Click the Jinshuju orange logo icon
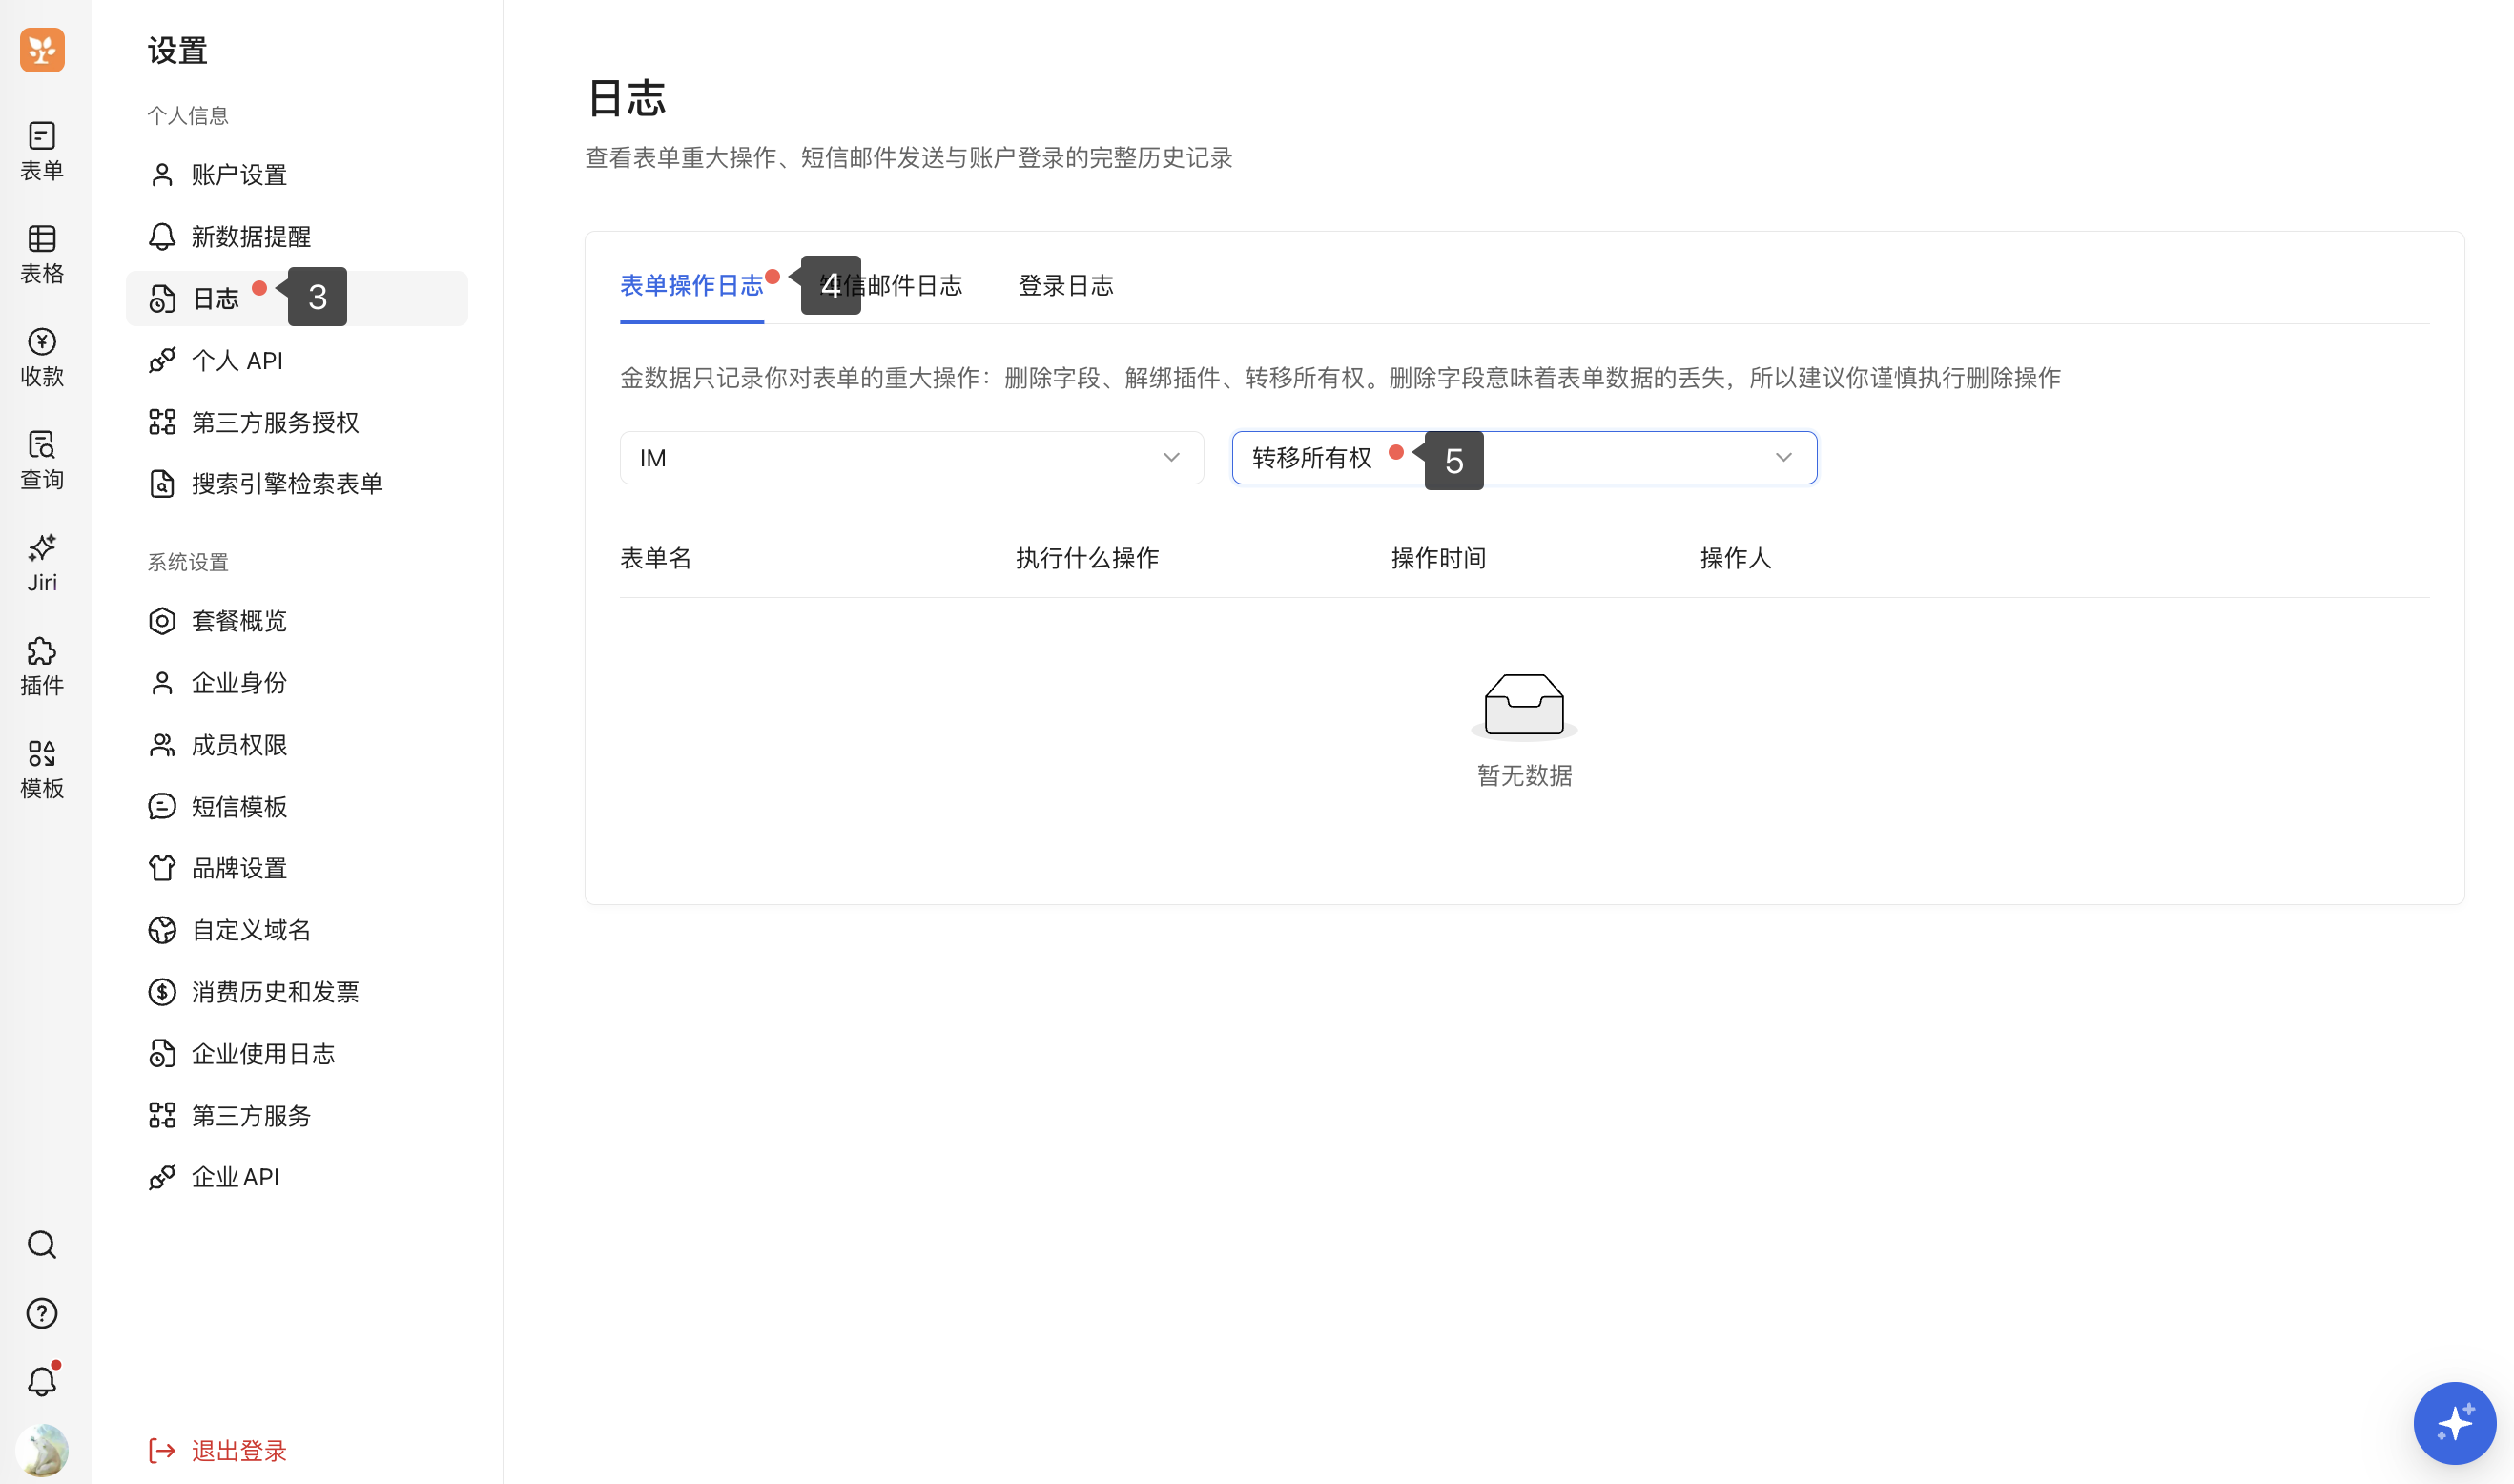 (x=42, y=49)
